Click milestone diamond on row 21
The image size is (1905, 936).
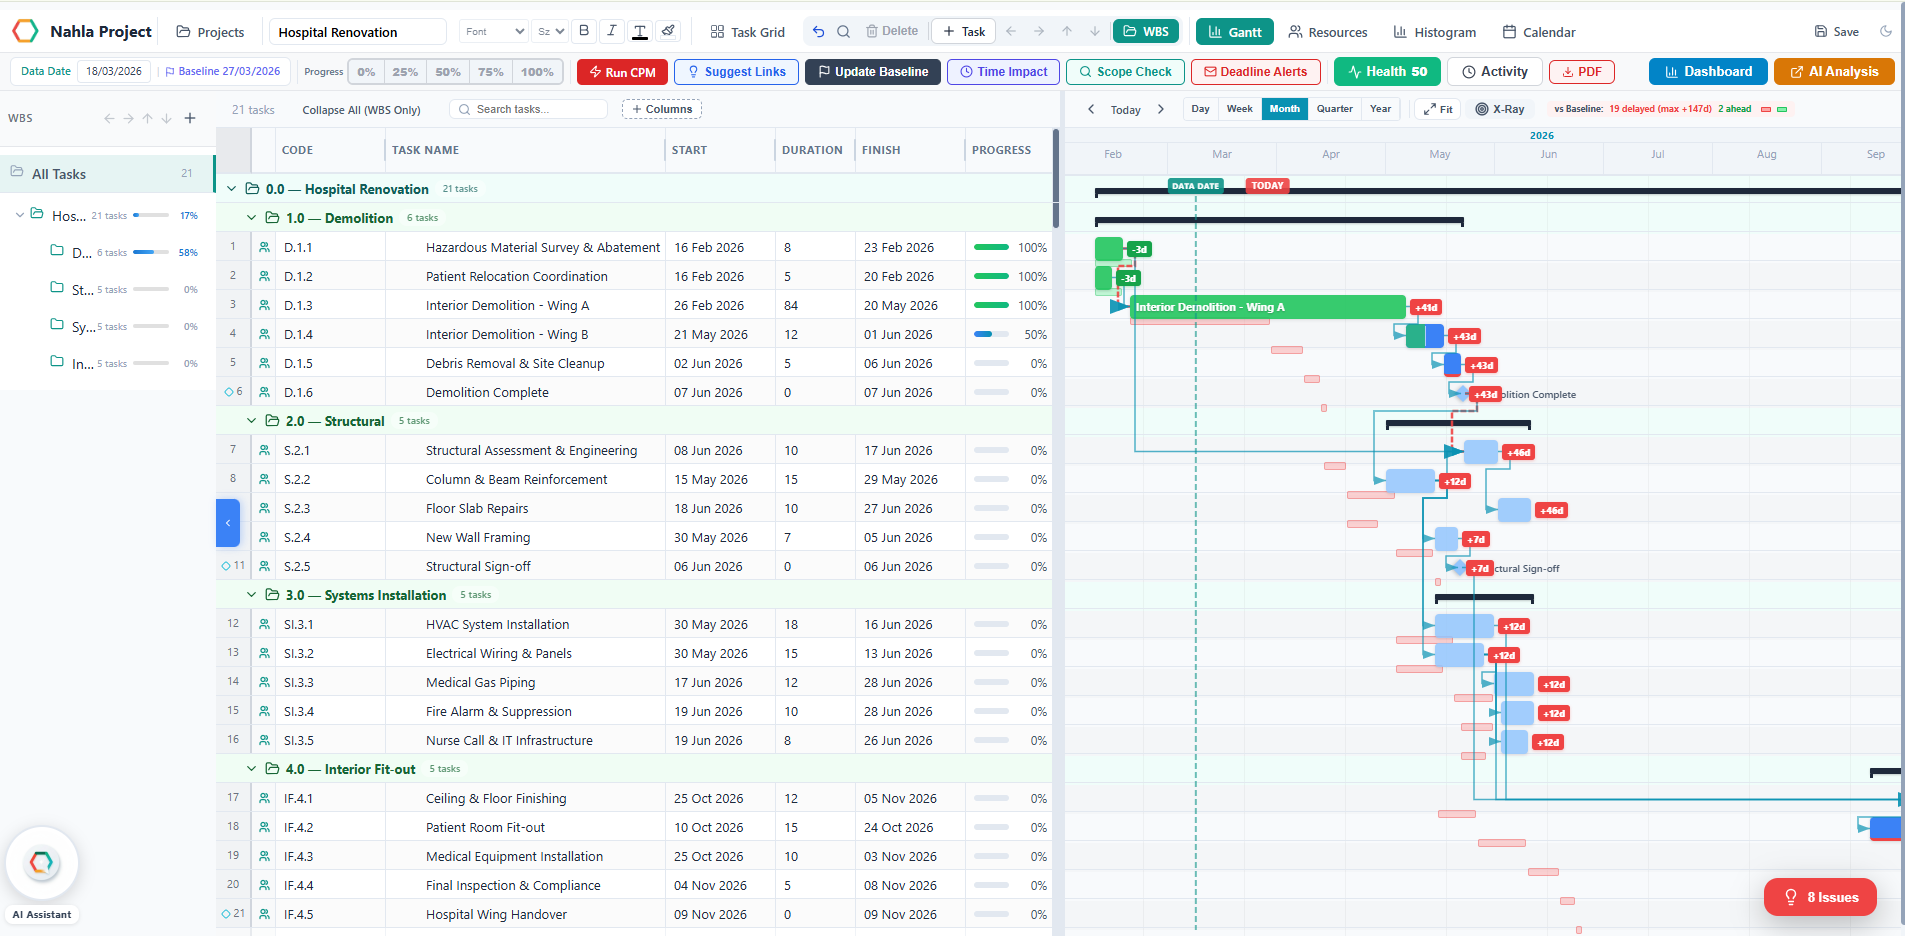pos(225,914)
